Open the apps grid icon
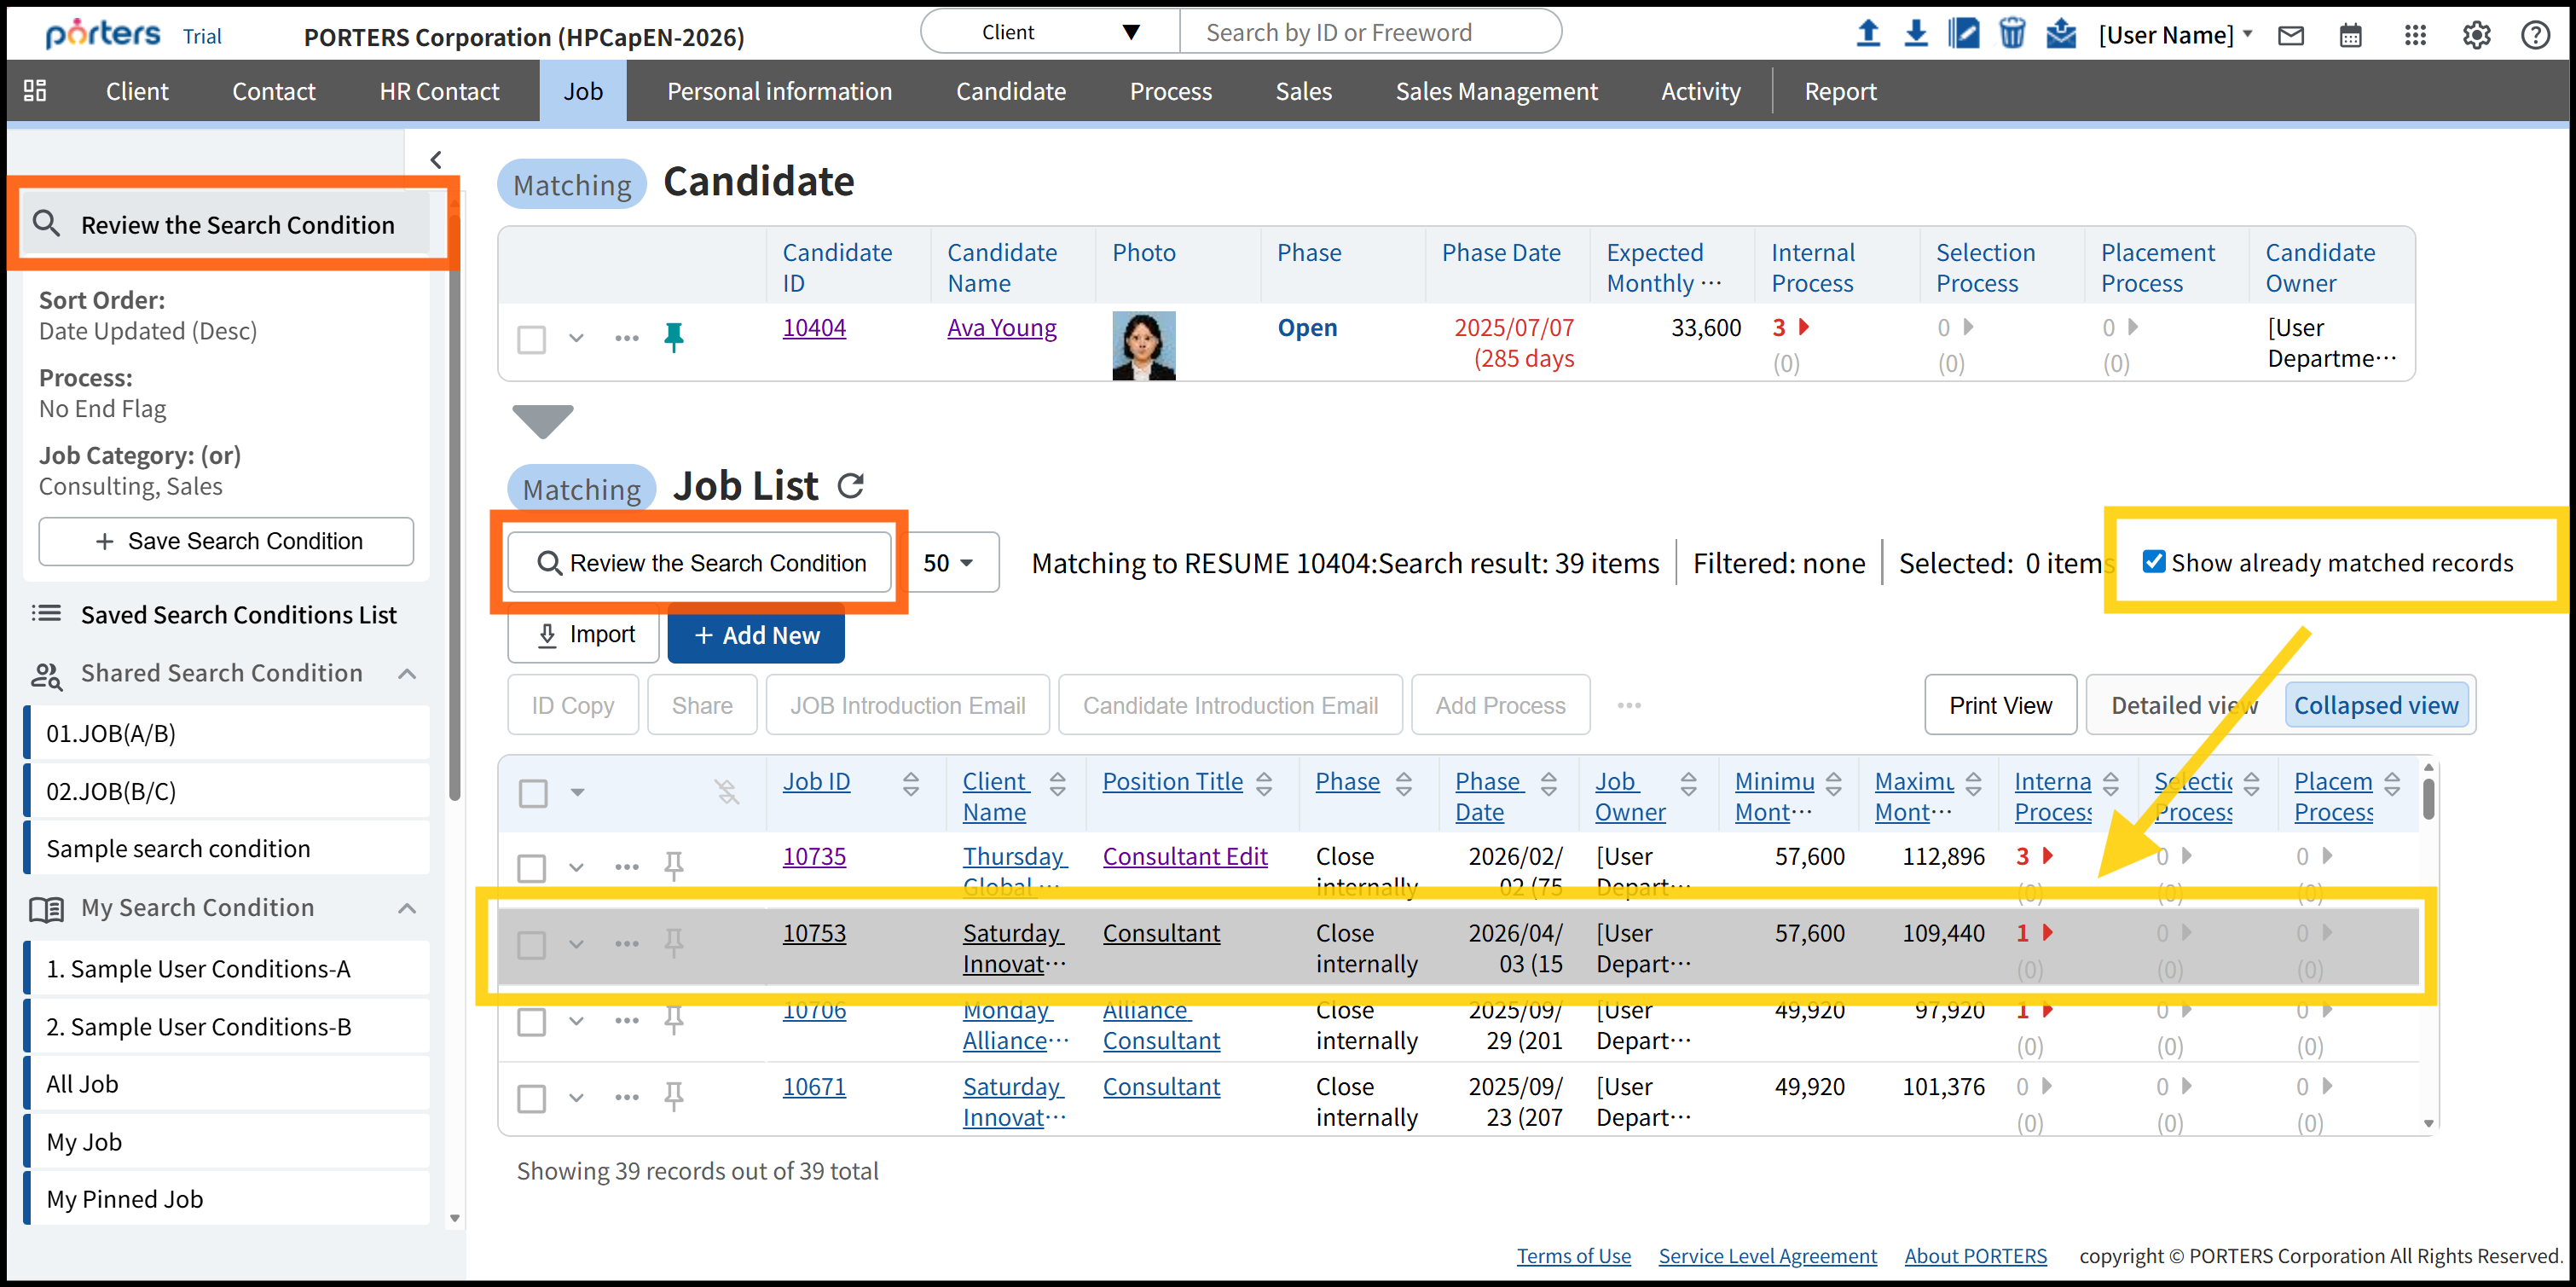Viewport: 2576px width, 1287px height. tap(2415, 36)
